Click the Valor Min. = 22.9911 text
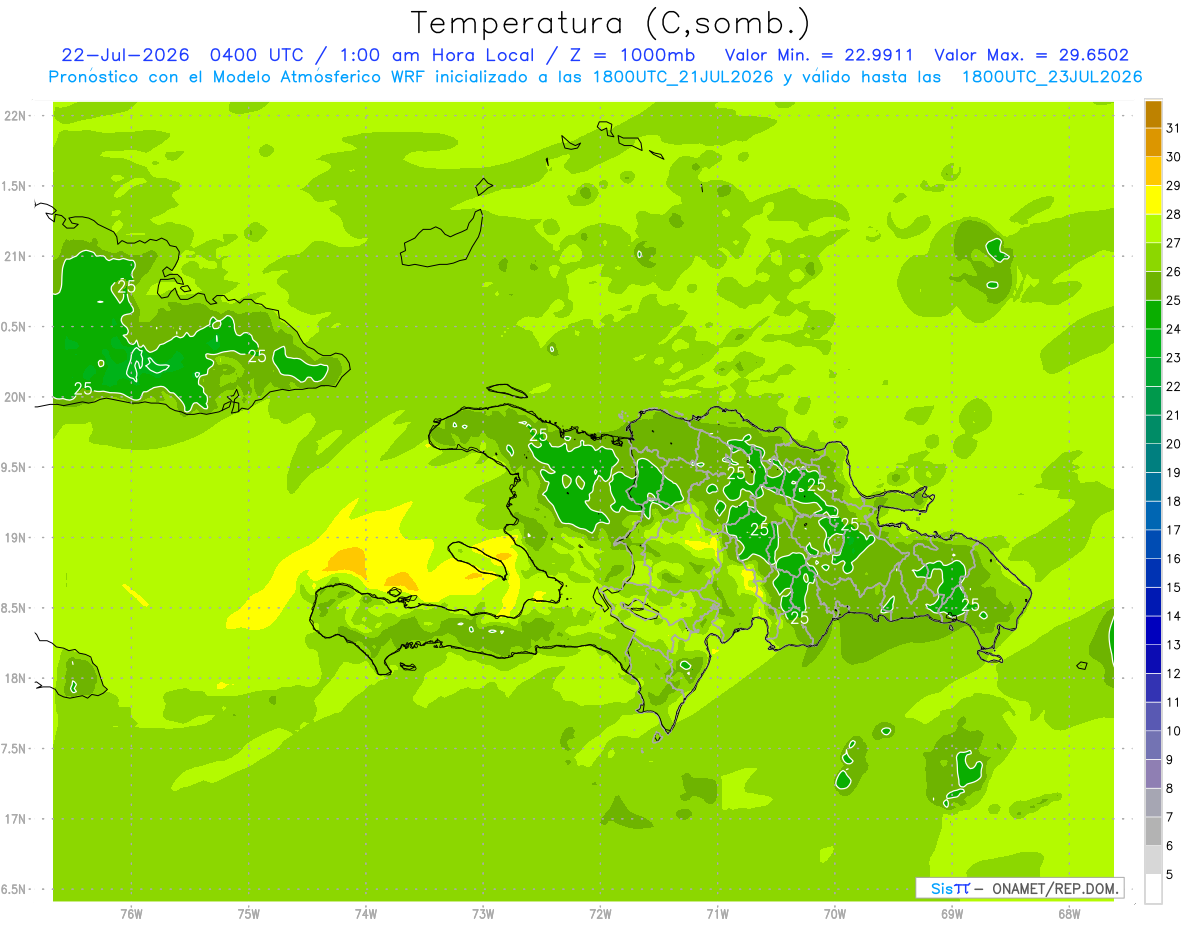 822,56
